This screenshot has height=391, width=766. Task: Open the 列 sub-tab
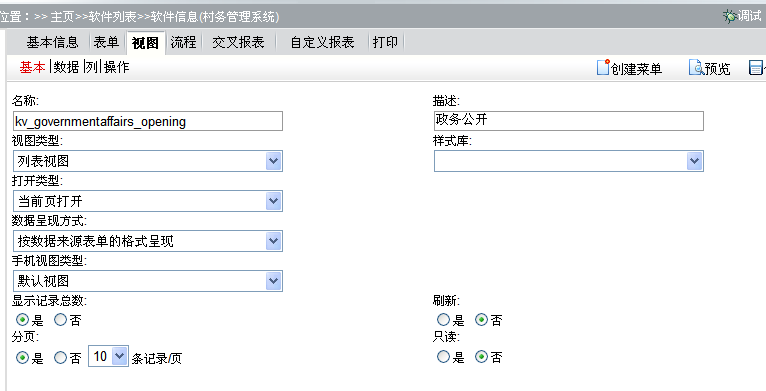91,67
